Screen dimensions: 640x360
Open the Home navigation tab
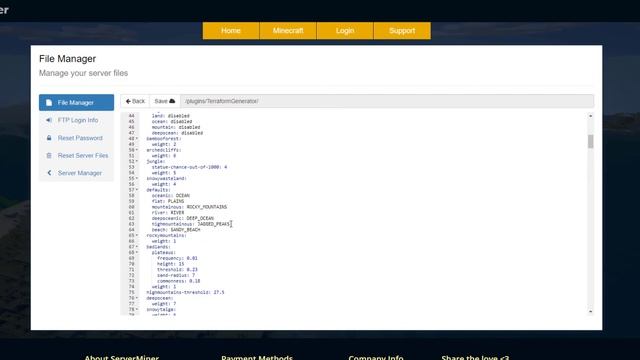[231, 31]
